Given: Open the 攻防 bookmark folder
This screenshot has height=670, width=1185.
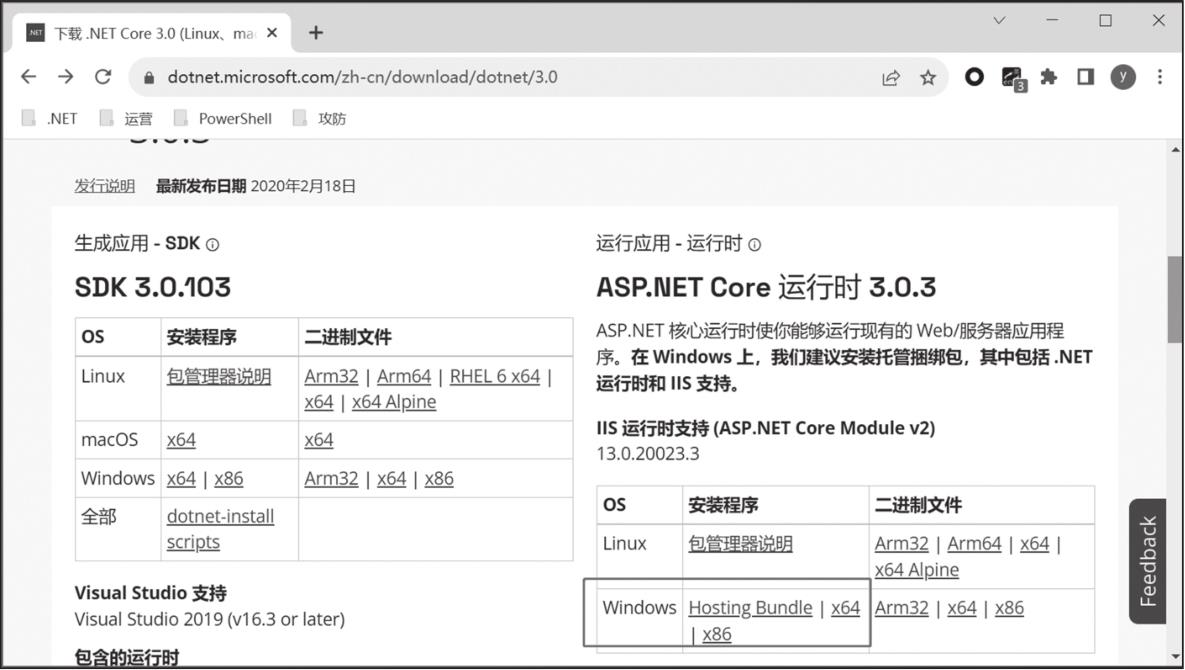Looking at the screenshot, I should coord(320,119).
